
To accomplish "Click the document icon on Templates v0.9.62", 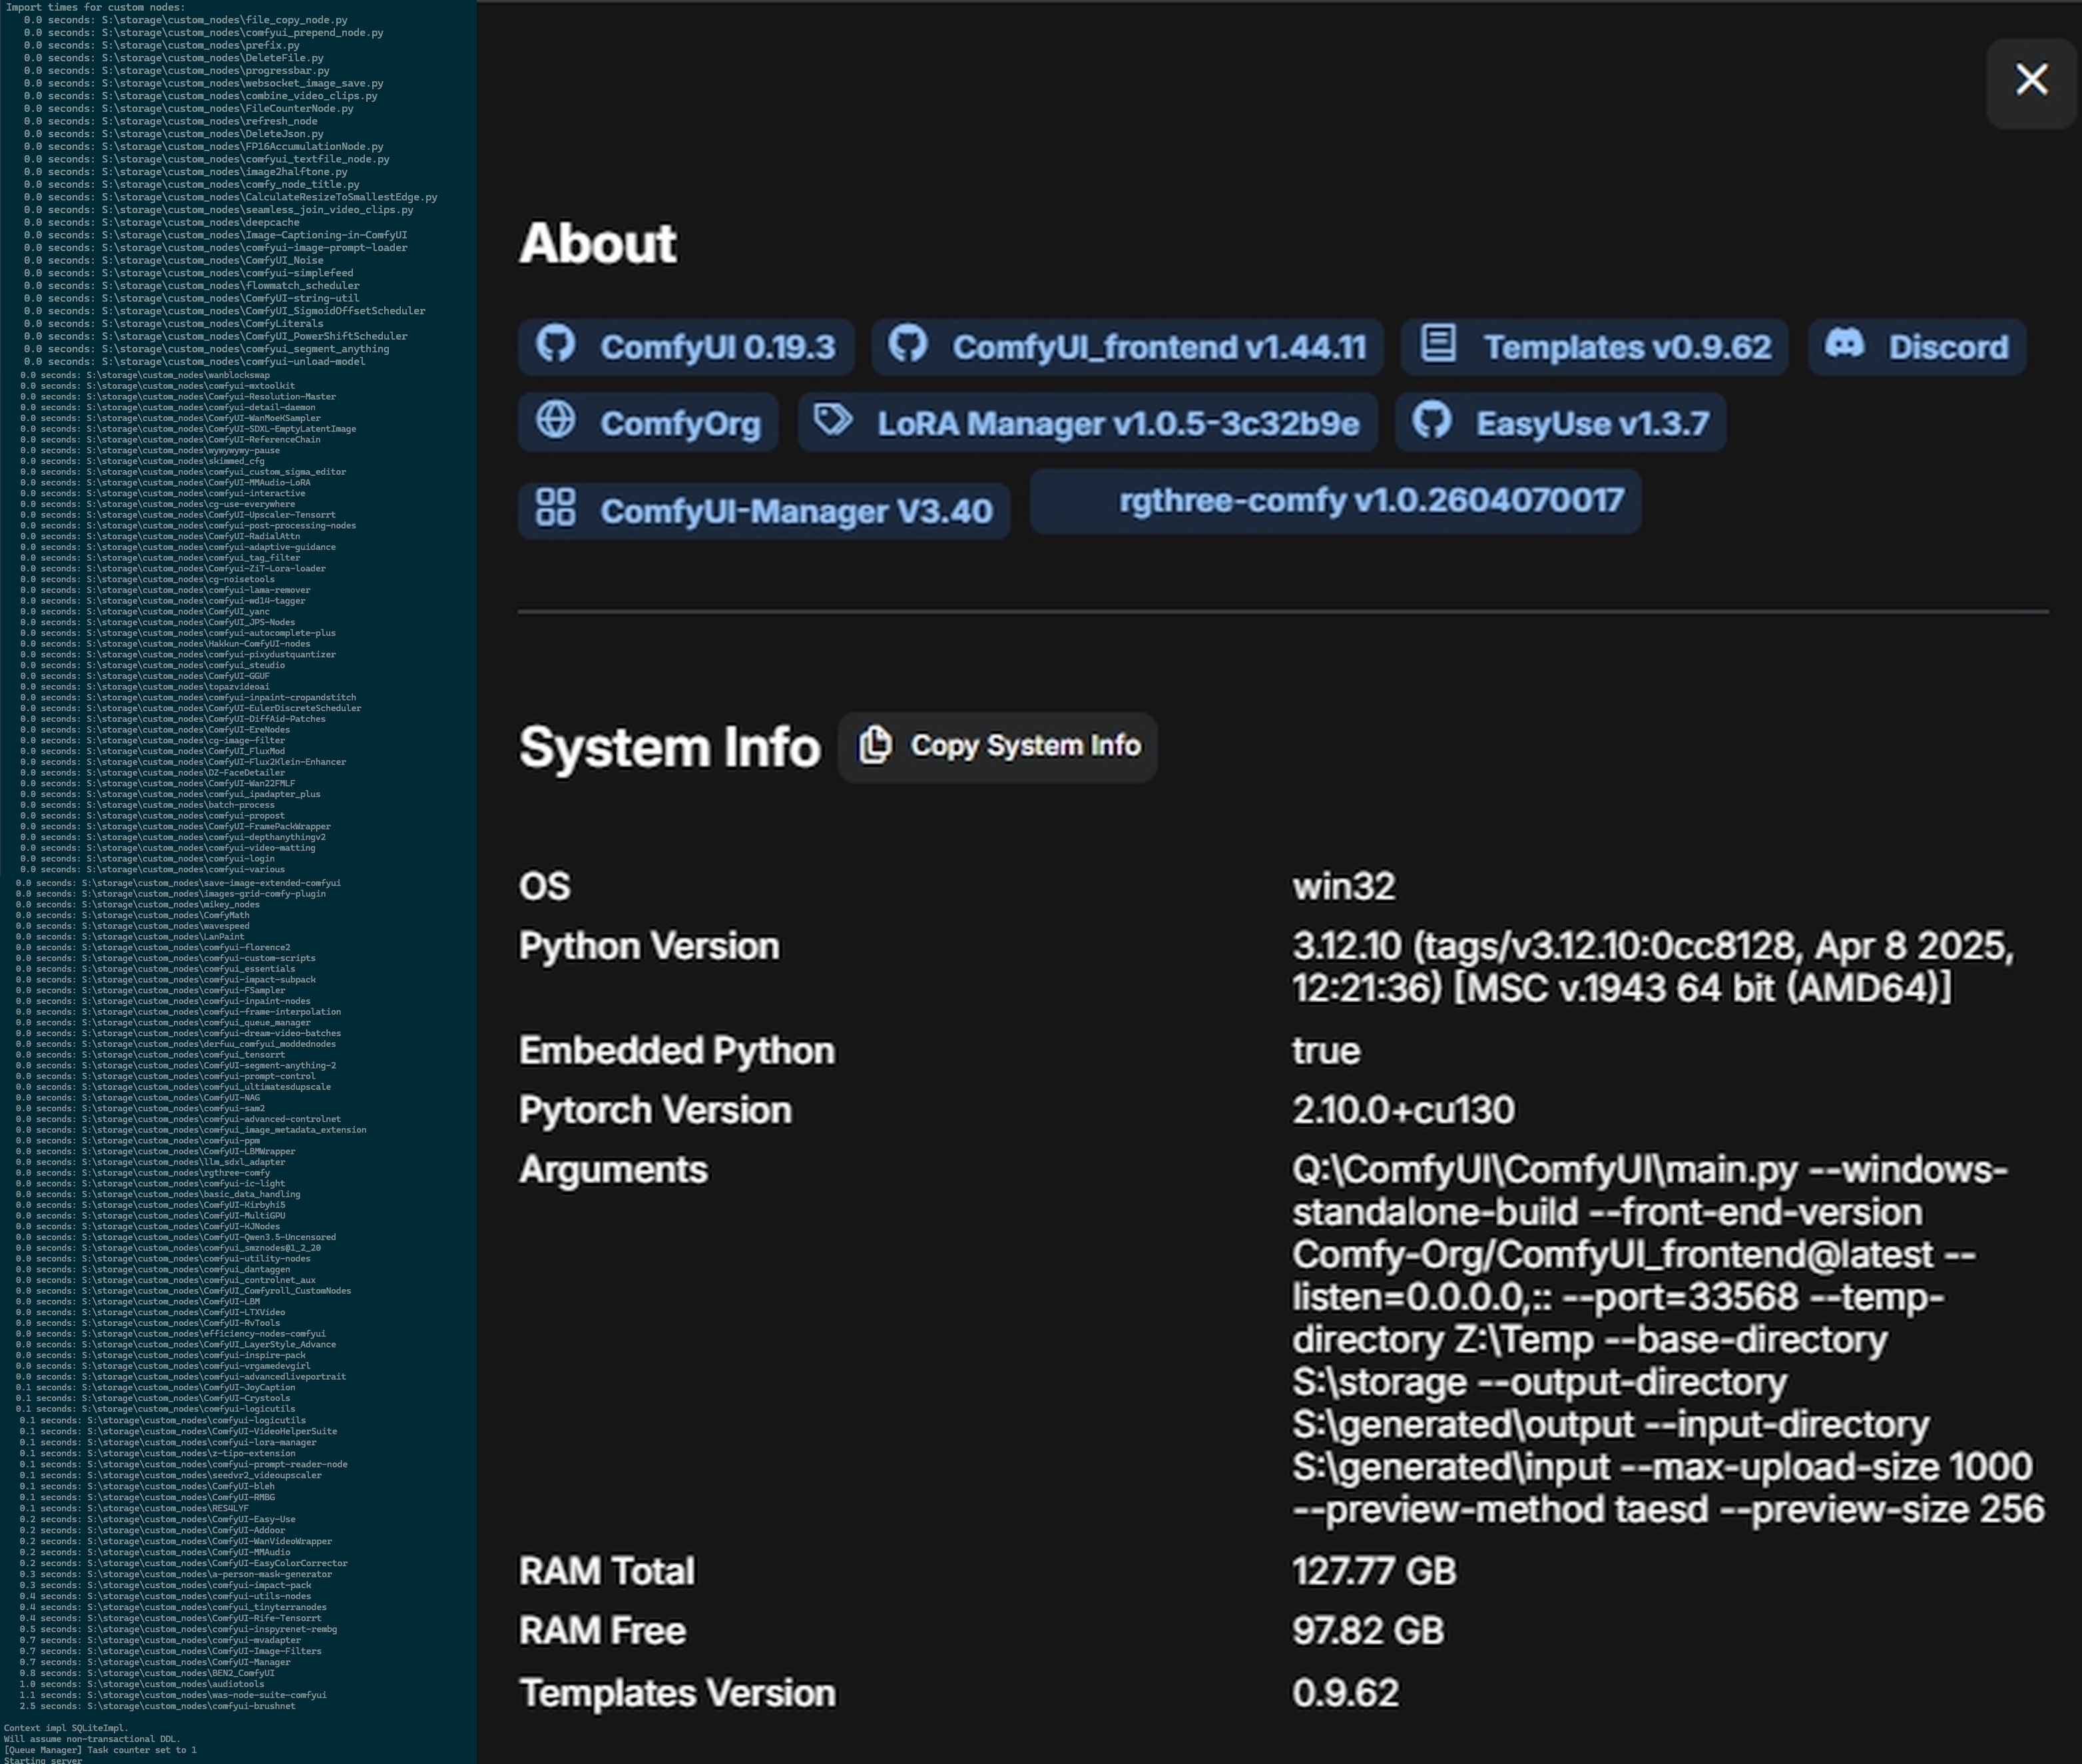I will [x=1438, y=344].
